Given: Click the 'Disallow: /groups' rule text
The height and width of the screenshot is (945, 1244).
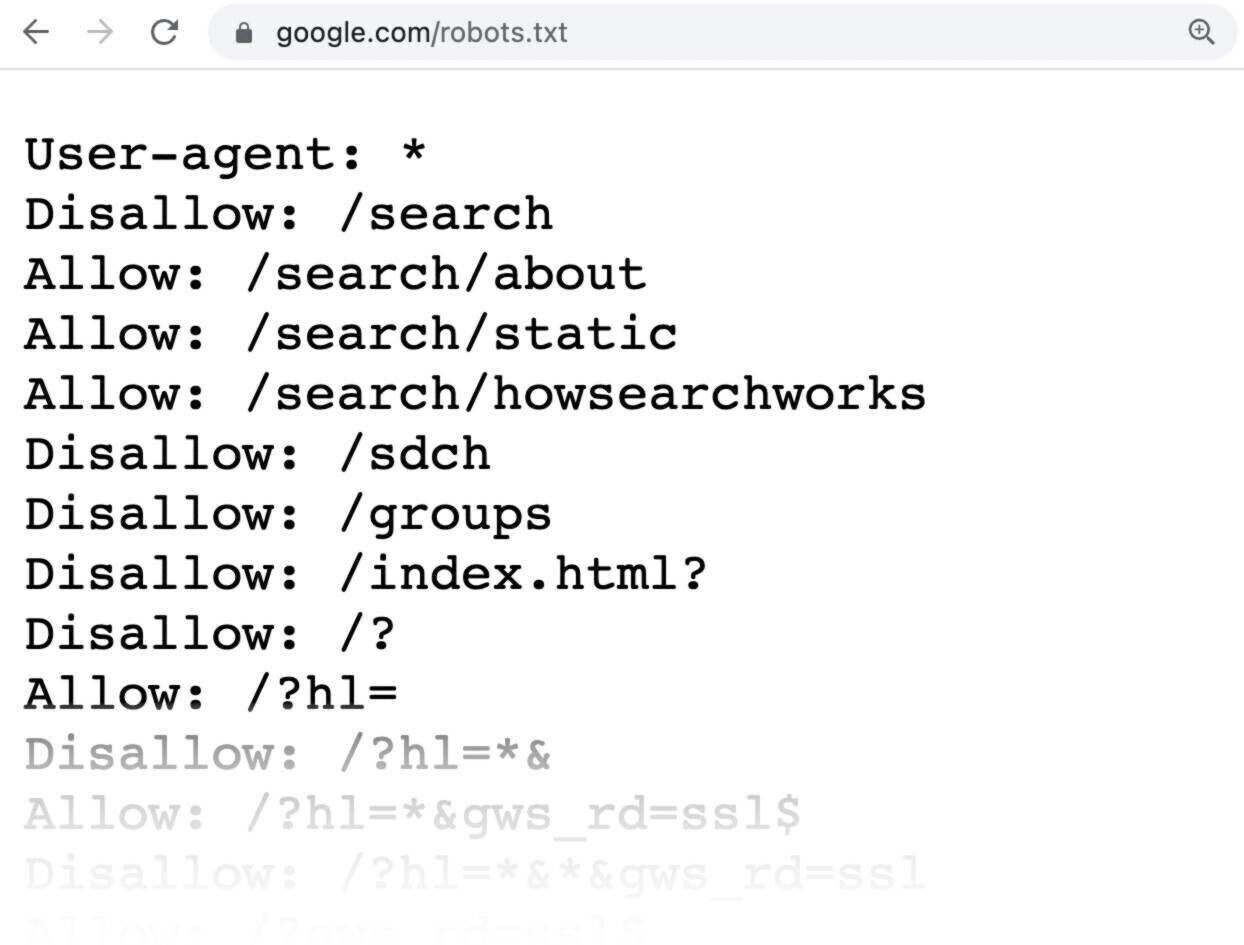Looking at the screenshot, I should pos(287,513).
